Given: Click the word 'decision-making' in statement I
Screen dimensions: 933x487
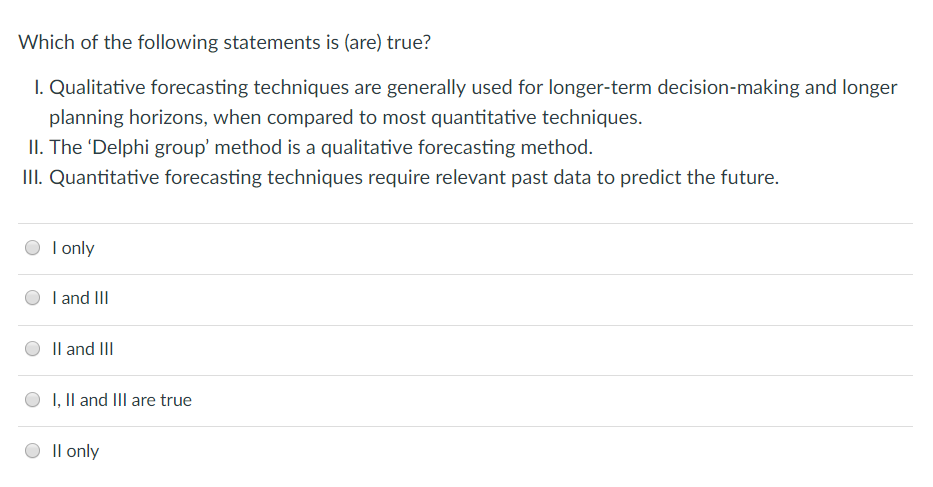Looking at the screenshot, I should (x=728, y=88).
